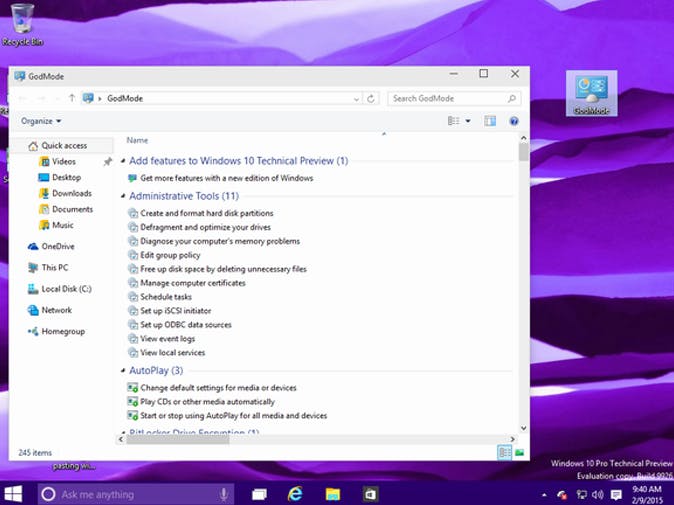Click the Windows Start button
Screen dimensions: 674x505
(13, 494)
